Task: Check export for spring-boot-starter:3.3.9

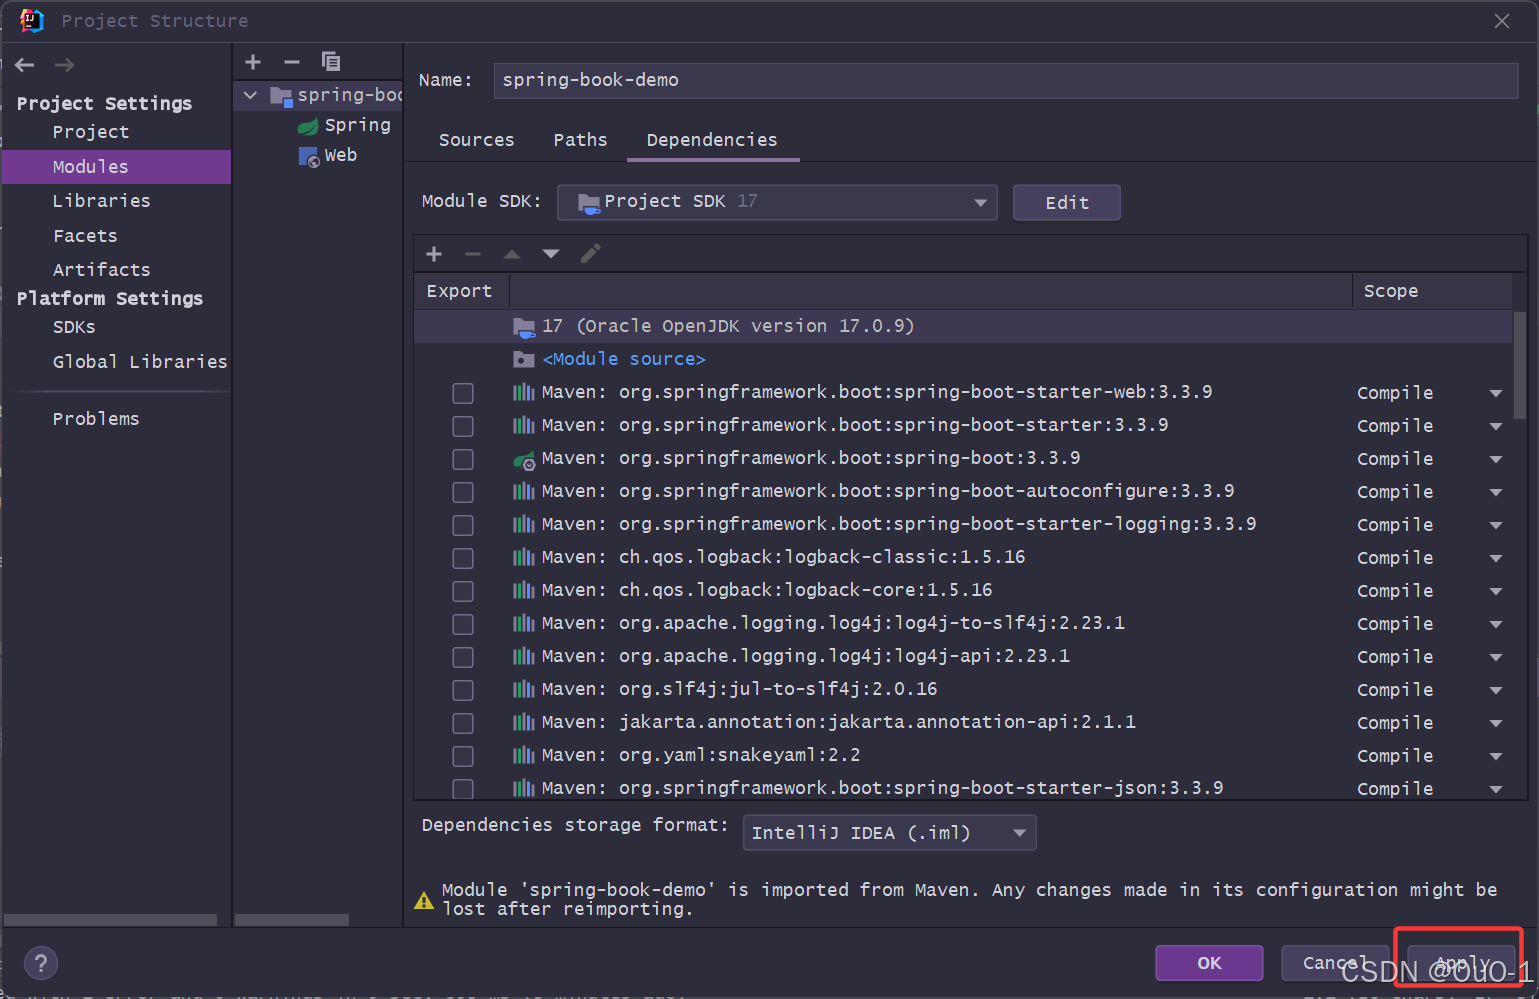Action: tap(463, 426)
